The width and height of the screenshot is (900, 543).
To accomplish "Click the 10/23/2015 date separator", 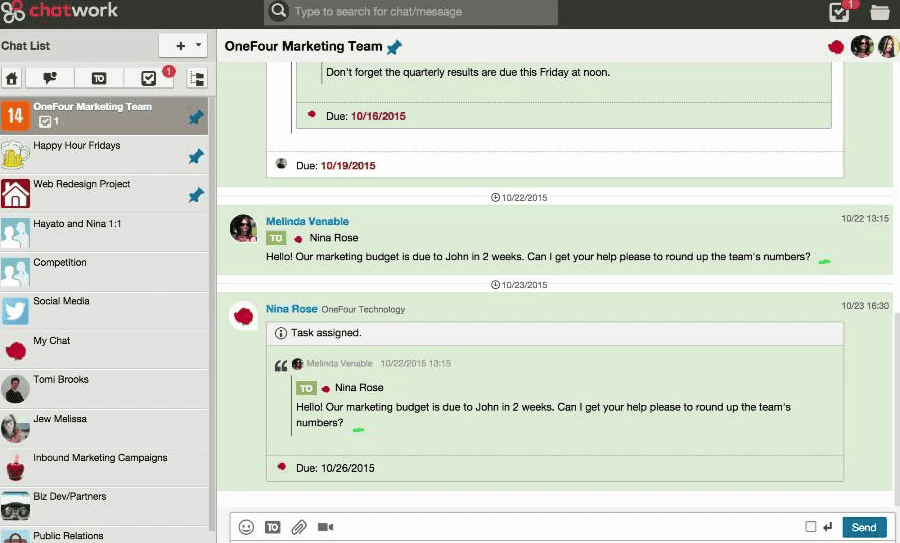I will 519,285.
